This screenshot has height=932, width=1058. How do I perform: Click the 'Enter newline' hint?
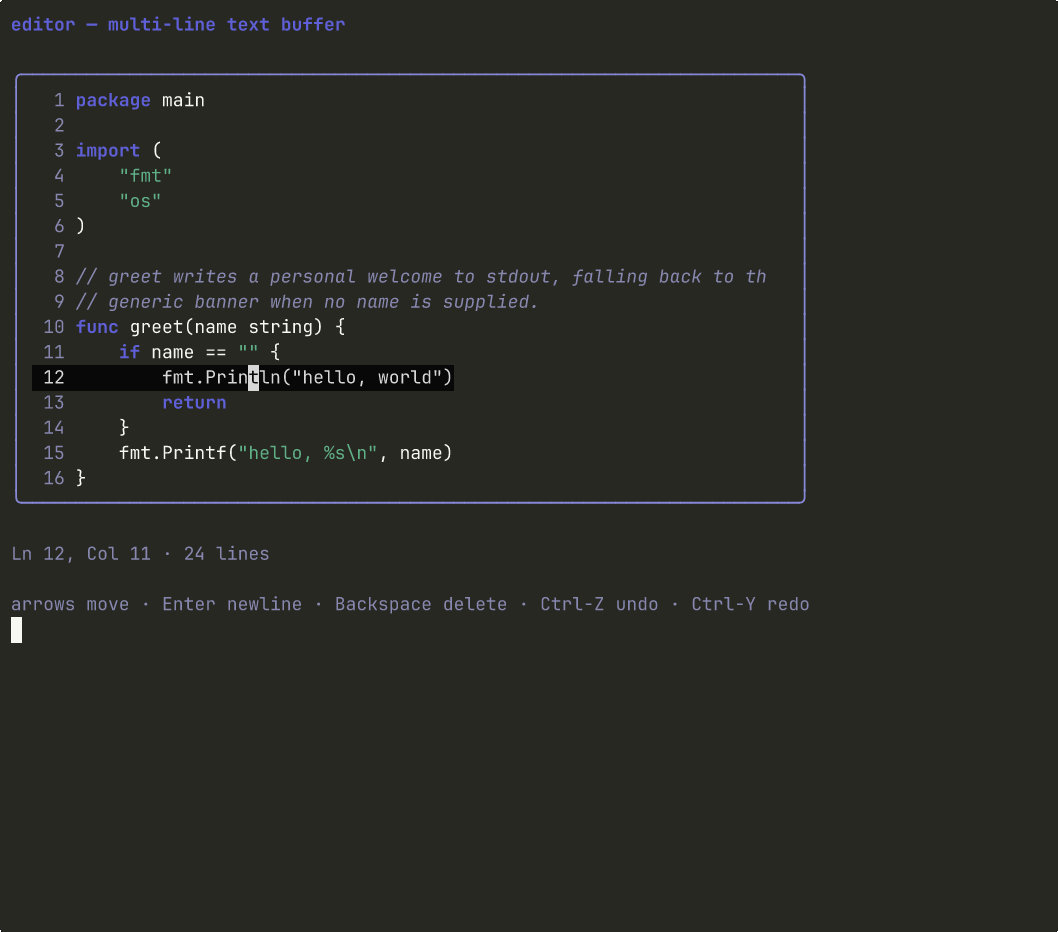[232, 604]
